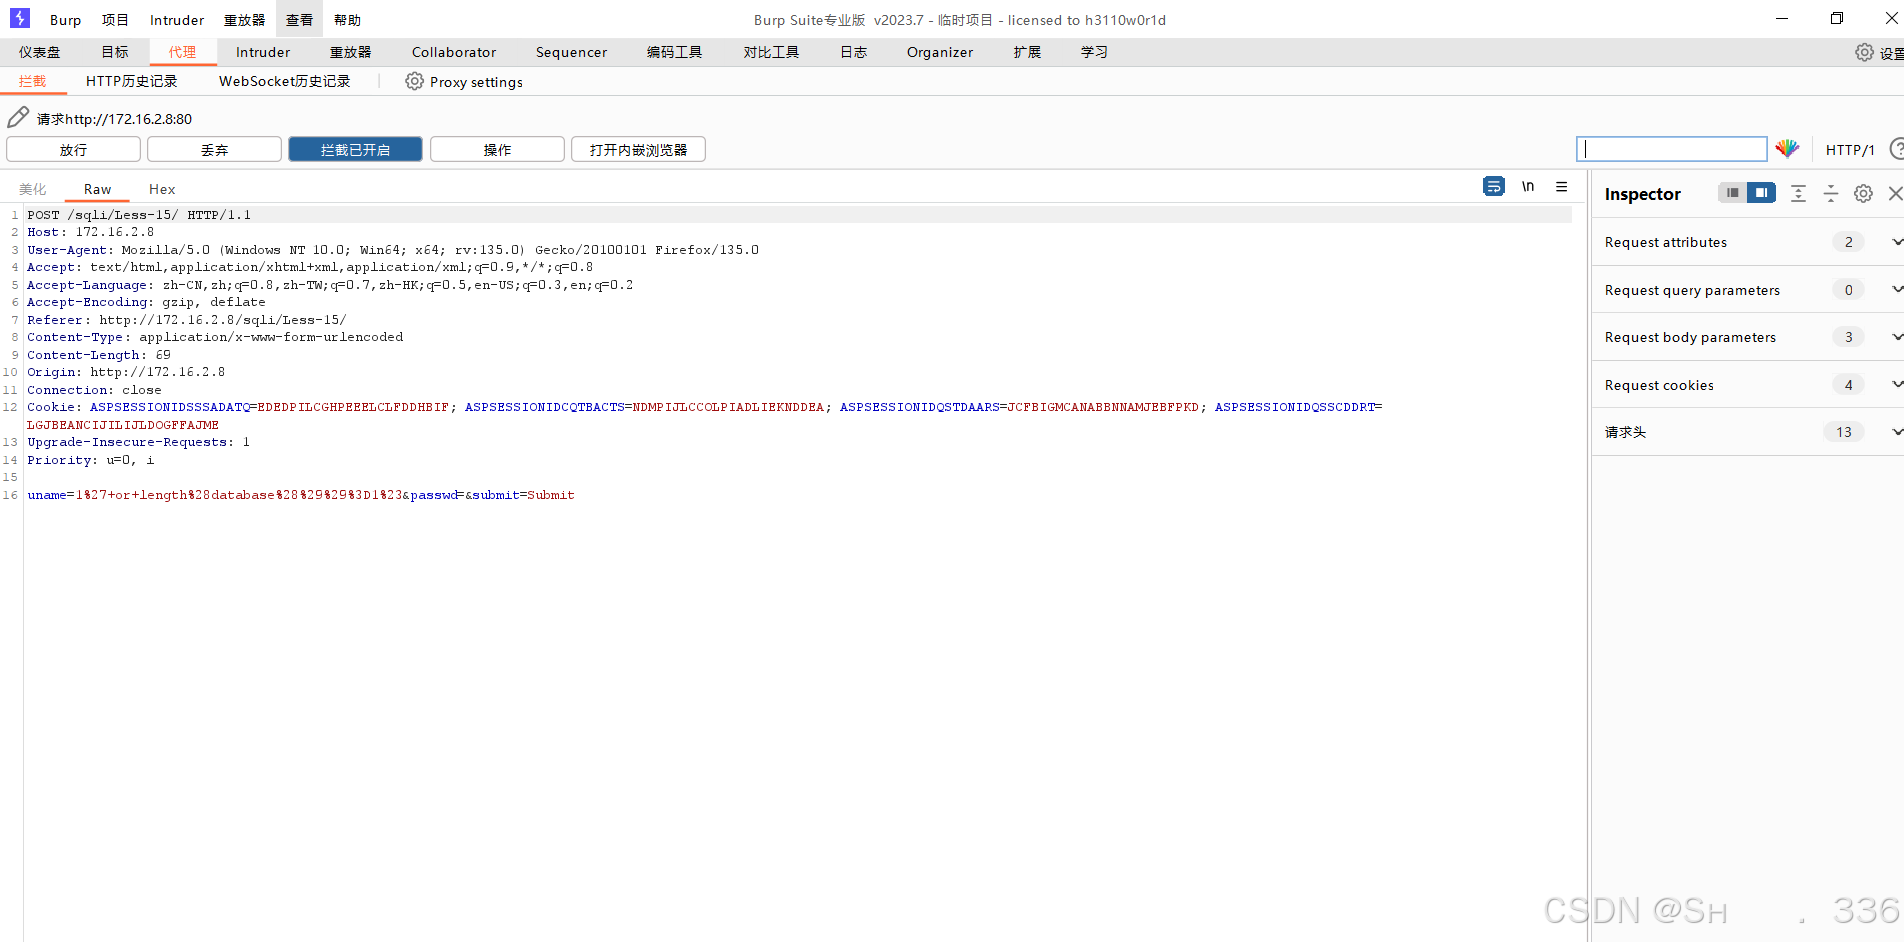This screenshot has height=942, width=1904.
Task: Open the 日志 logger tab
Action: point(853,52)
